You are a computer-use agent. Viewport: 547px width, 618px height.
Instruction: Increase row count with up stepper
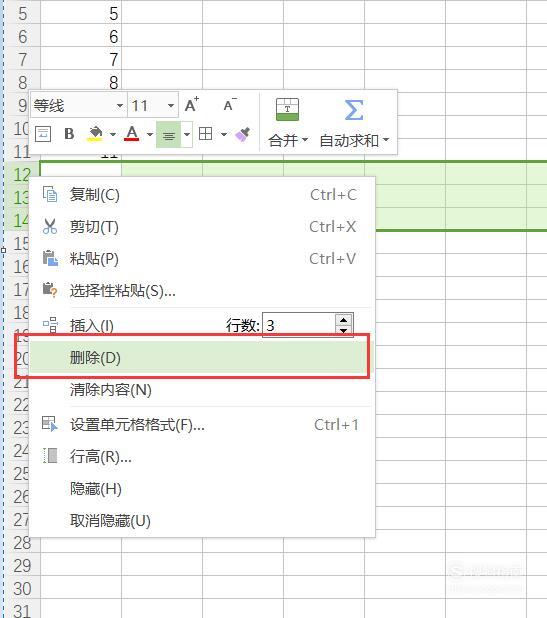point(344,320)
